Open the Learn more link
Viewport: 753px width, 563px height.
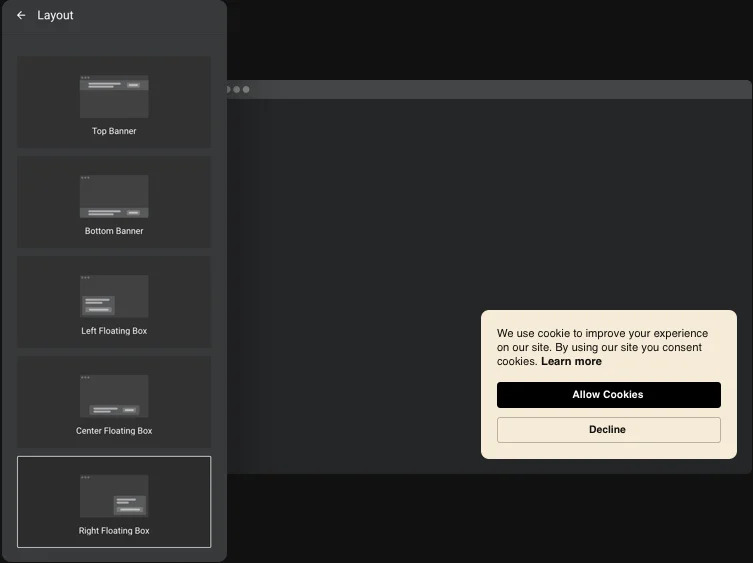[x=571, y=361]
